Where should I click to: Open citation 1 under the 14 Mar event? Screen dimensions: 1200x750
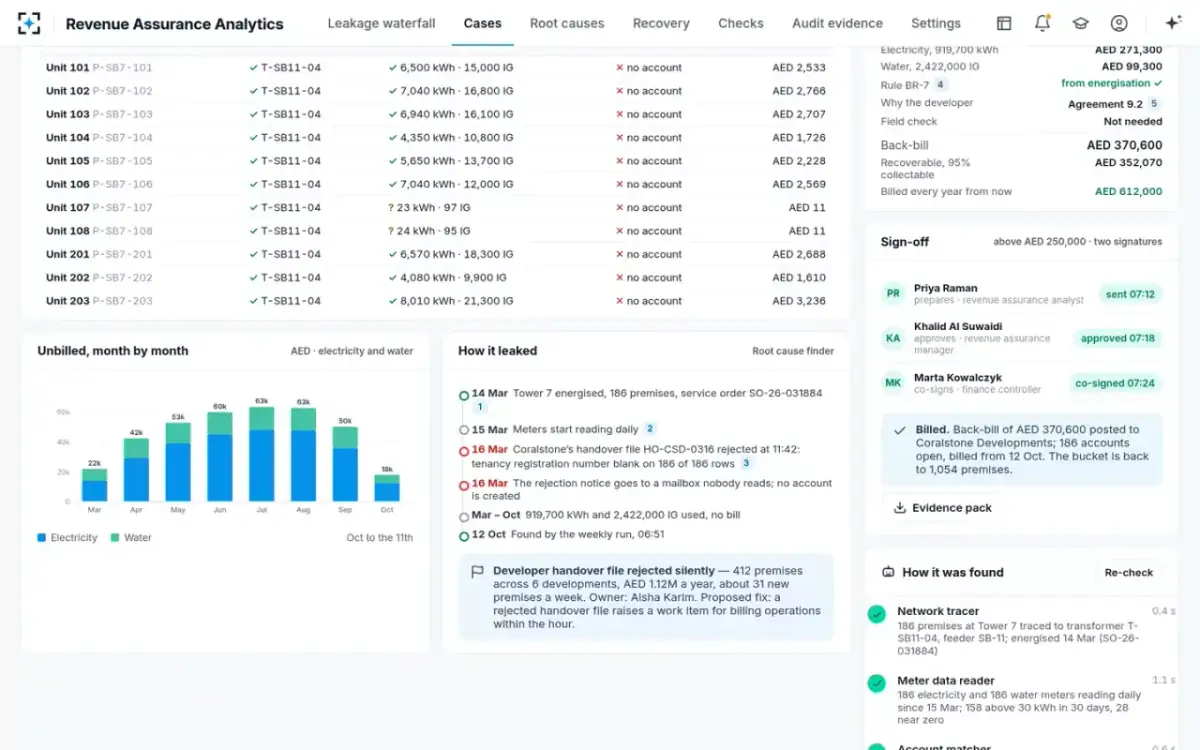479,407
